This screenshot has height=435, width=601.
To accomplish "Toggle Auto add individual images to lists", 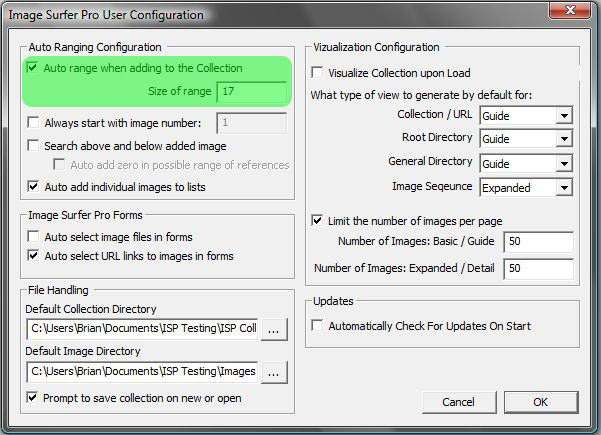I will point(33,187).
